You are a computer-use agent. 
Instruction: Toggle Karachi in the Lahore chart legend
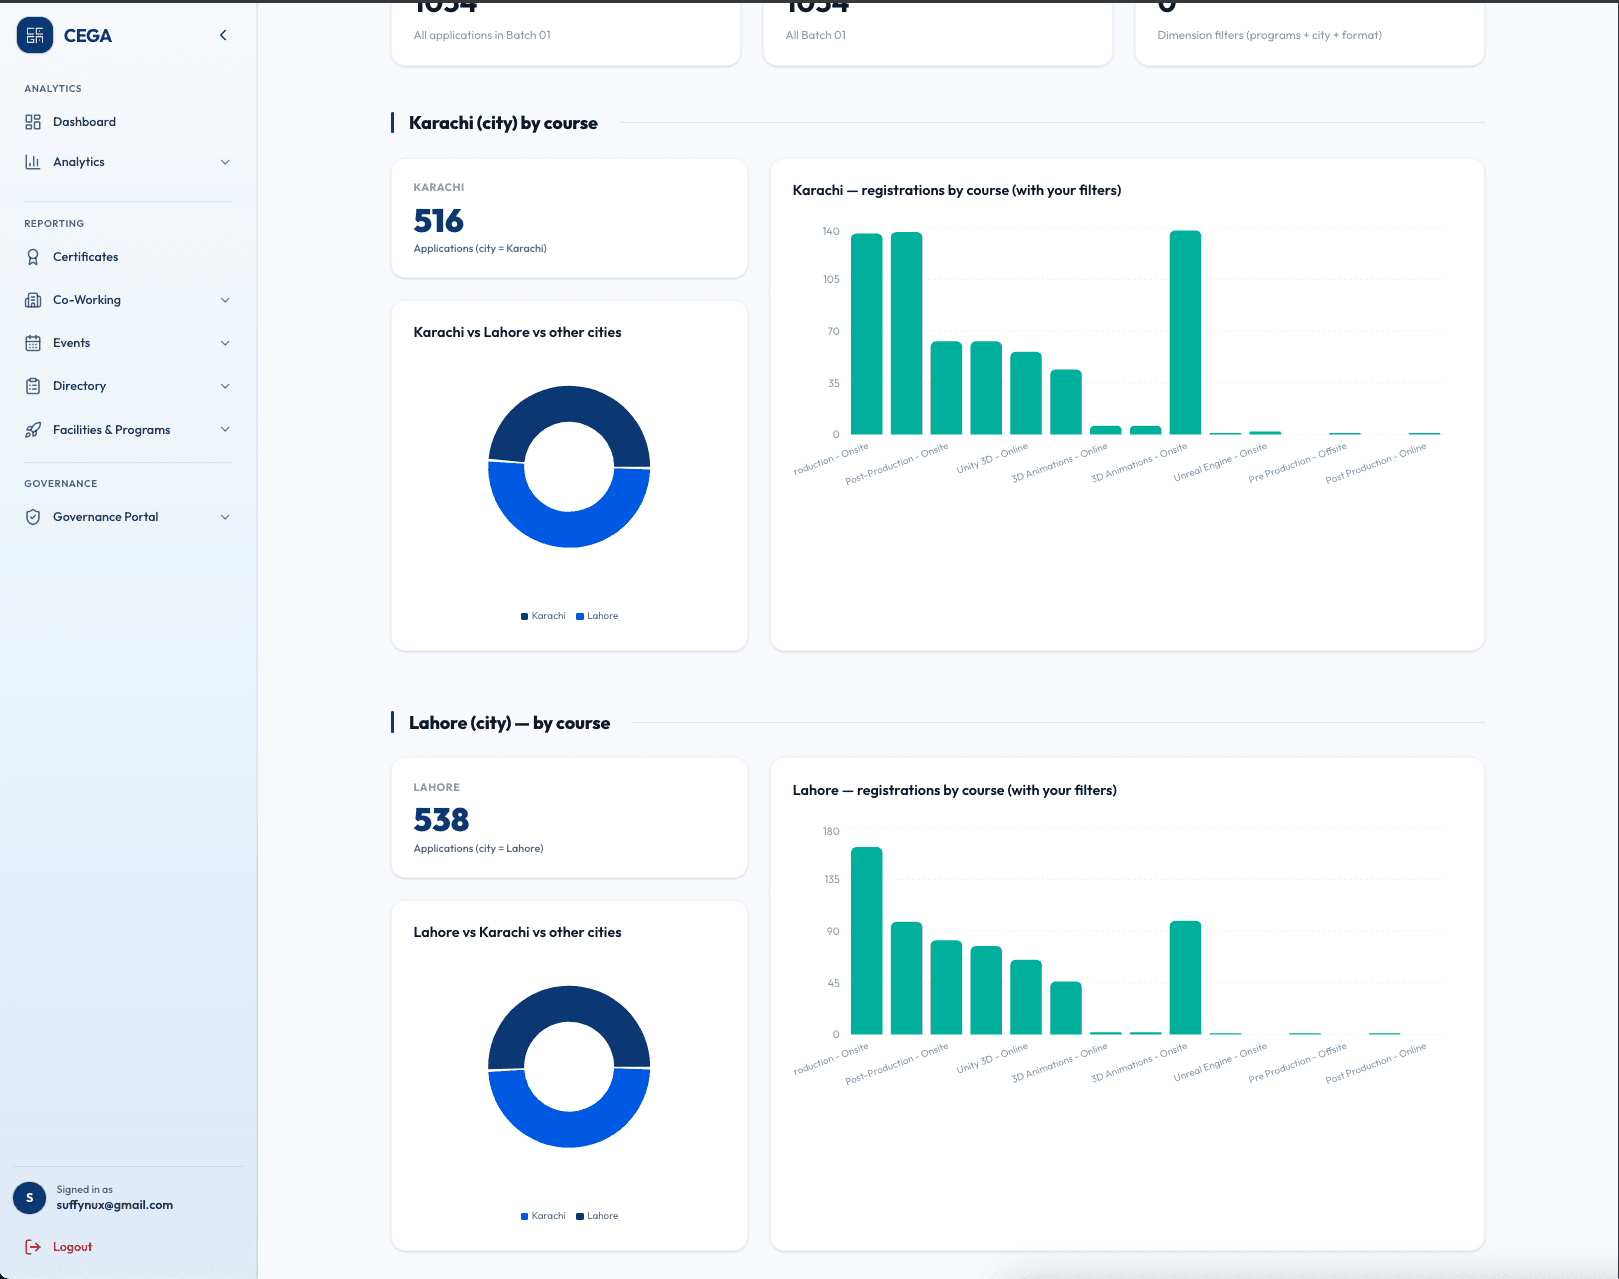(x=543, y=1216)
